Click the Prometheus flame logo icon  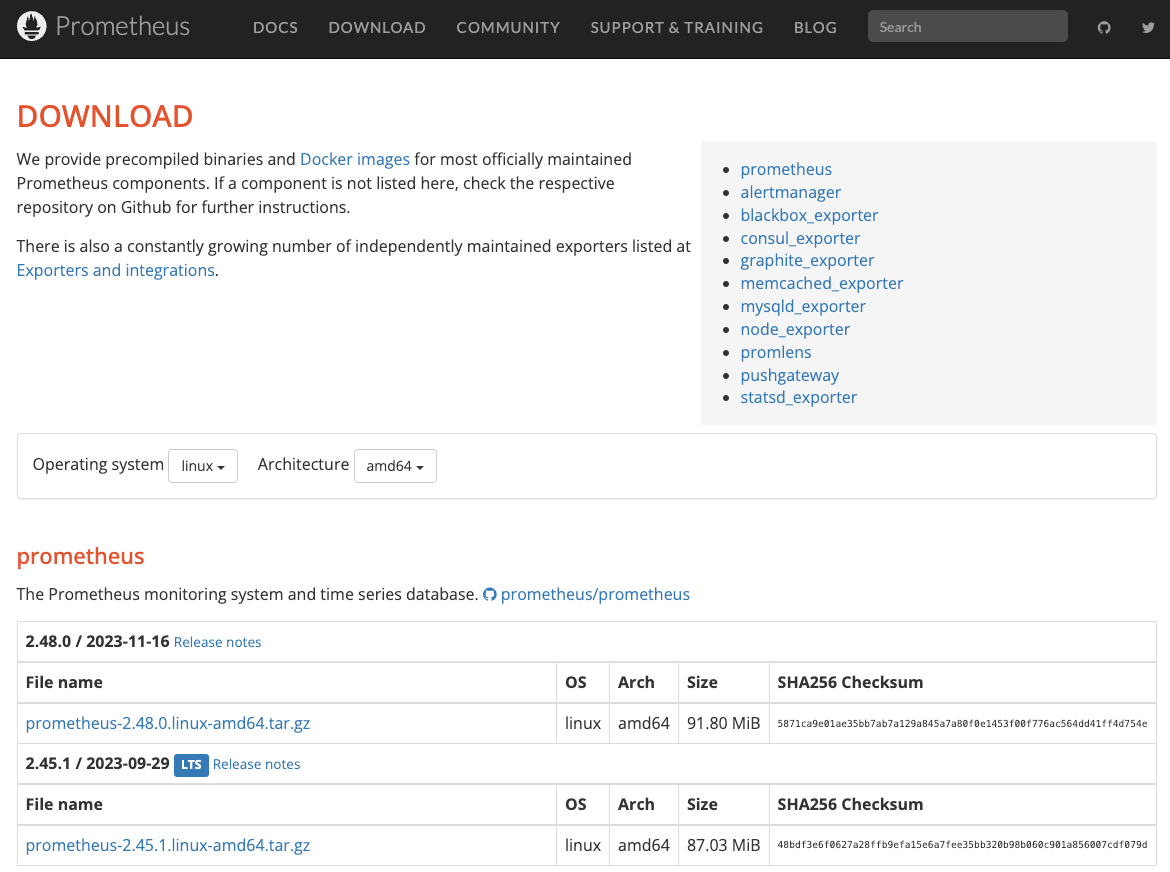(x=31, y=27)
